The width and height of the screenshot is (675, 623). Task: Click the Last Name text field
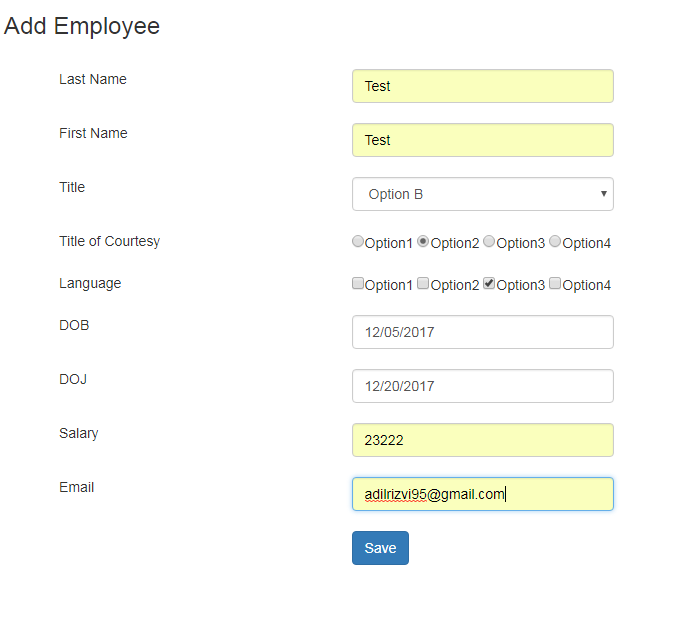483,86
